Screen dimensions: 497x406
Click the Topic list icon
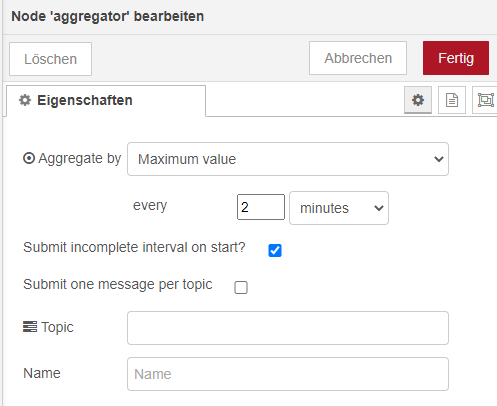pos(30,327)
